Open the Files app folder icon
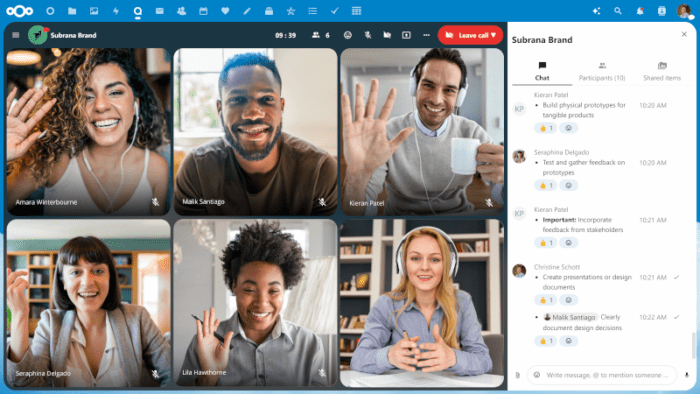Image resolution: width=700 pixels, height=394 pixels. point(72,11)
